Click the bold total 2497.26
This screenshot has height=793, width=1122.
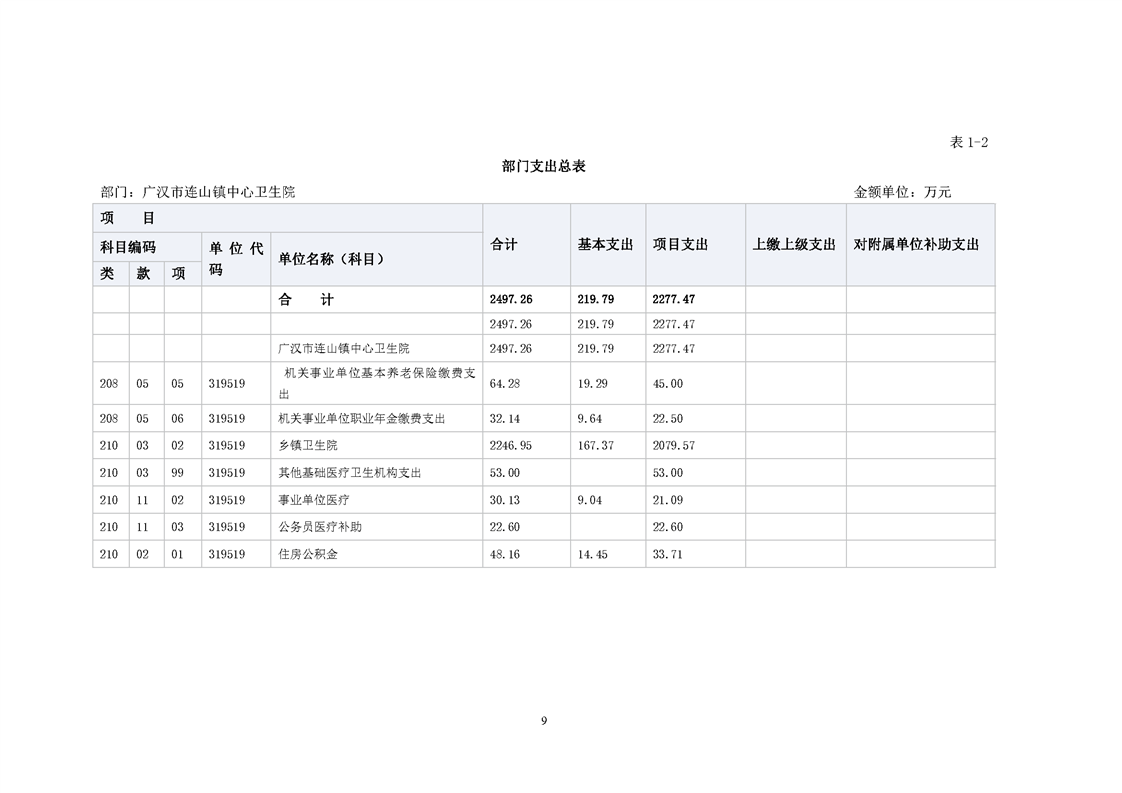(x=511, y=300)
